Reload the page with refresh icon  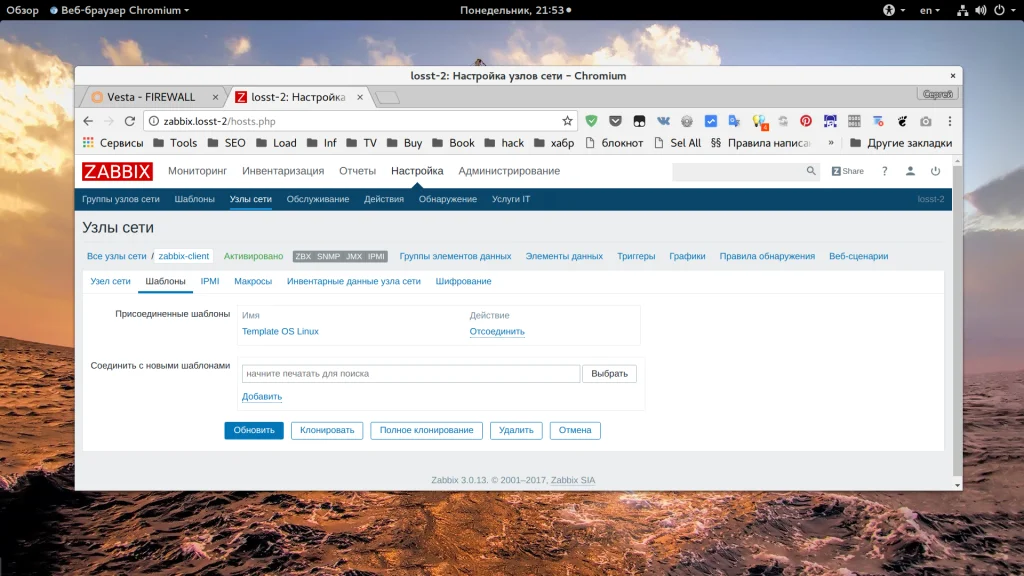pos(129,121)
